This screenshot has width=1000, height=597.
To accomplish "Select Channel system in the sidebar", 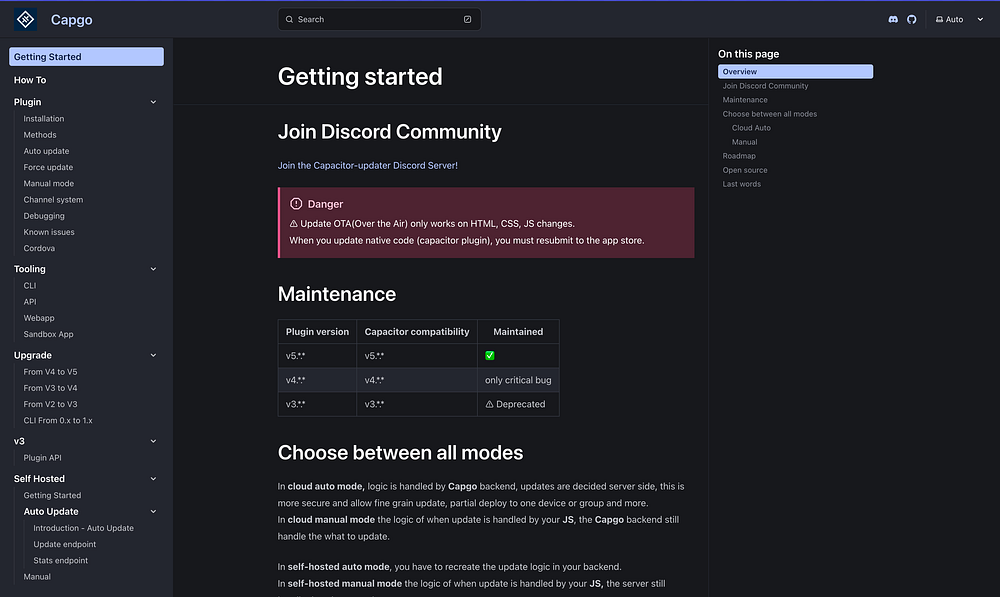I will pos(53,200).
